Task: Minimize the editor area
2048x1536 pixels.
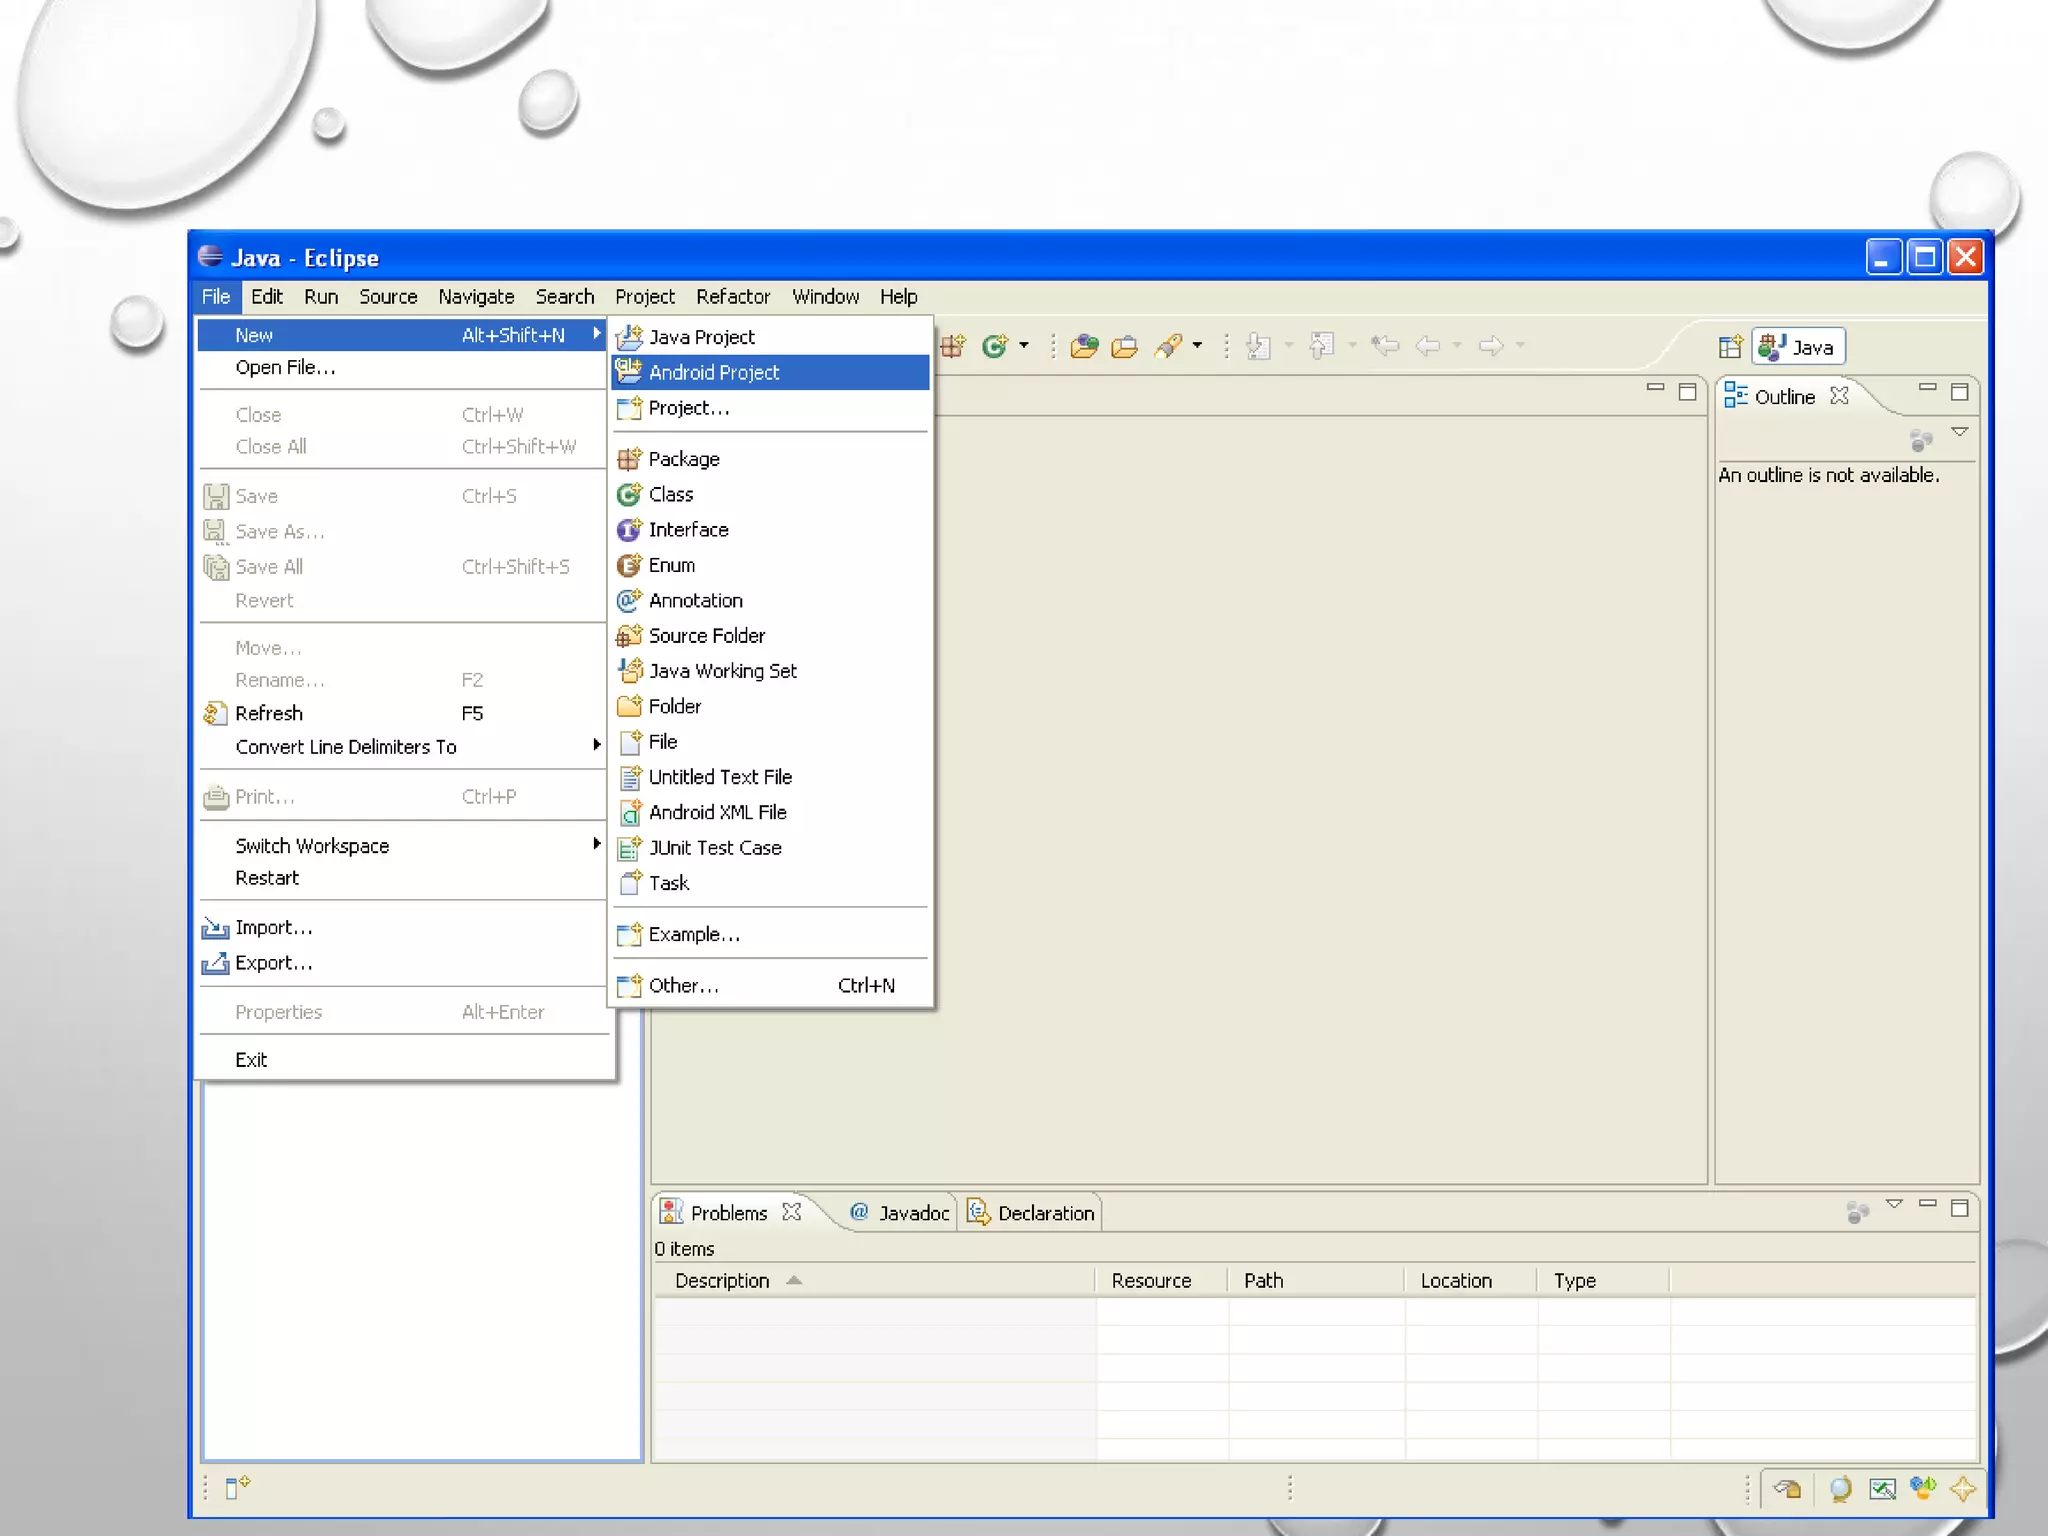Action: 1655,388
